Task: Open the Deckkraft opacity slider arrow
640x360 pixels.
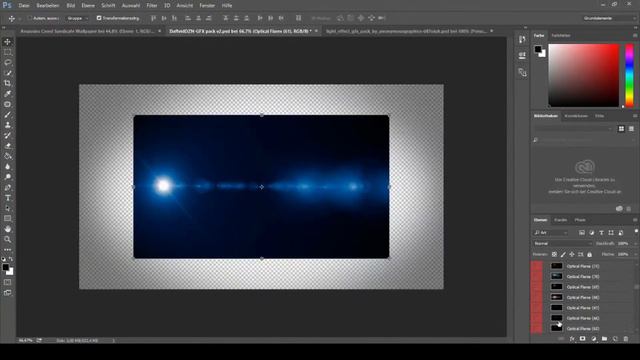Action: click(x=636, y=243)
